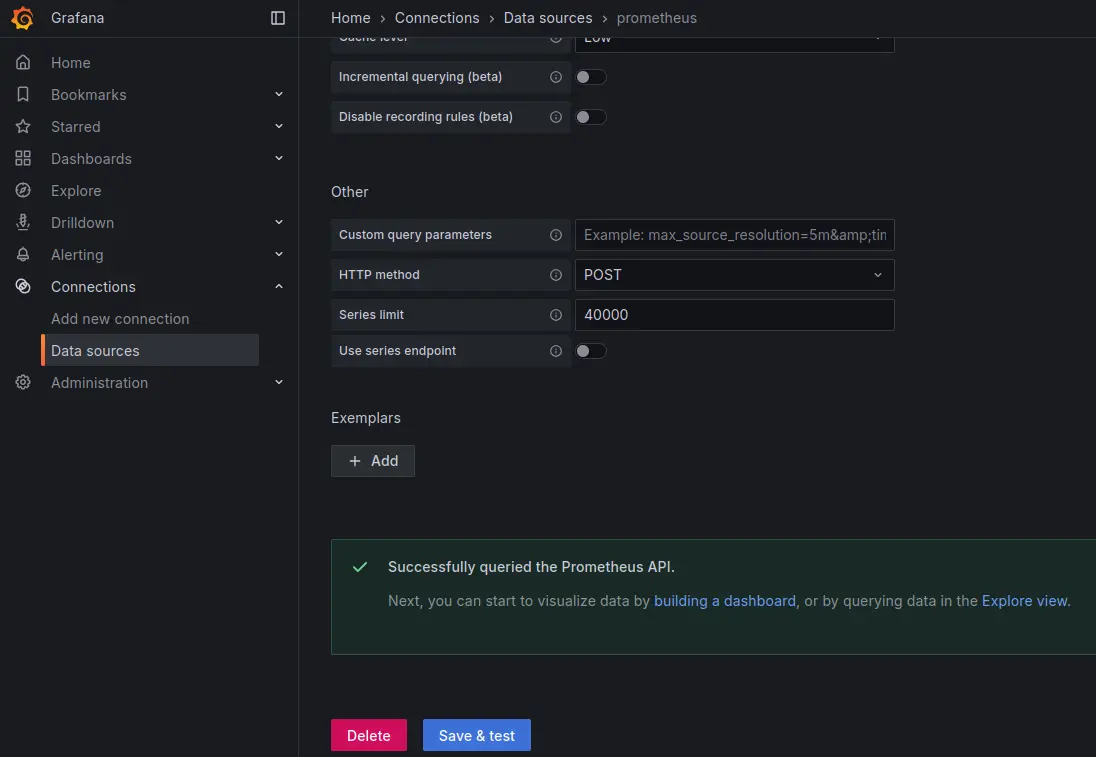Open the building a dashboard link

coord(725,601)
